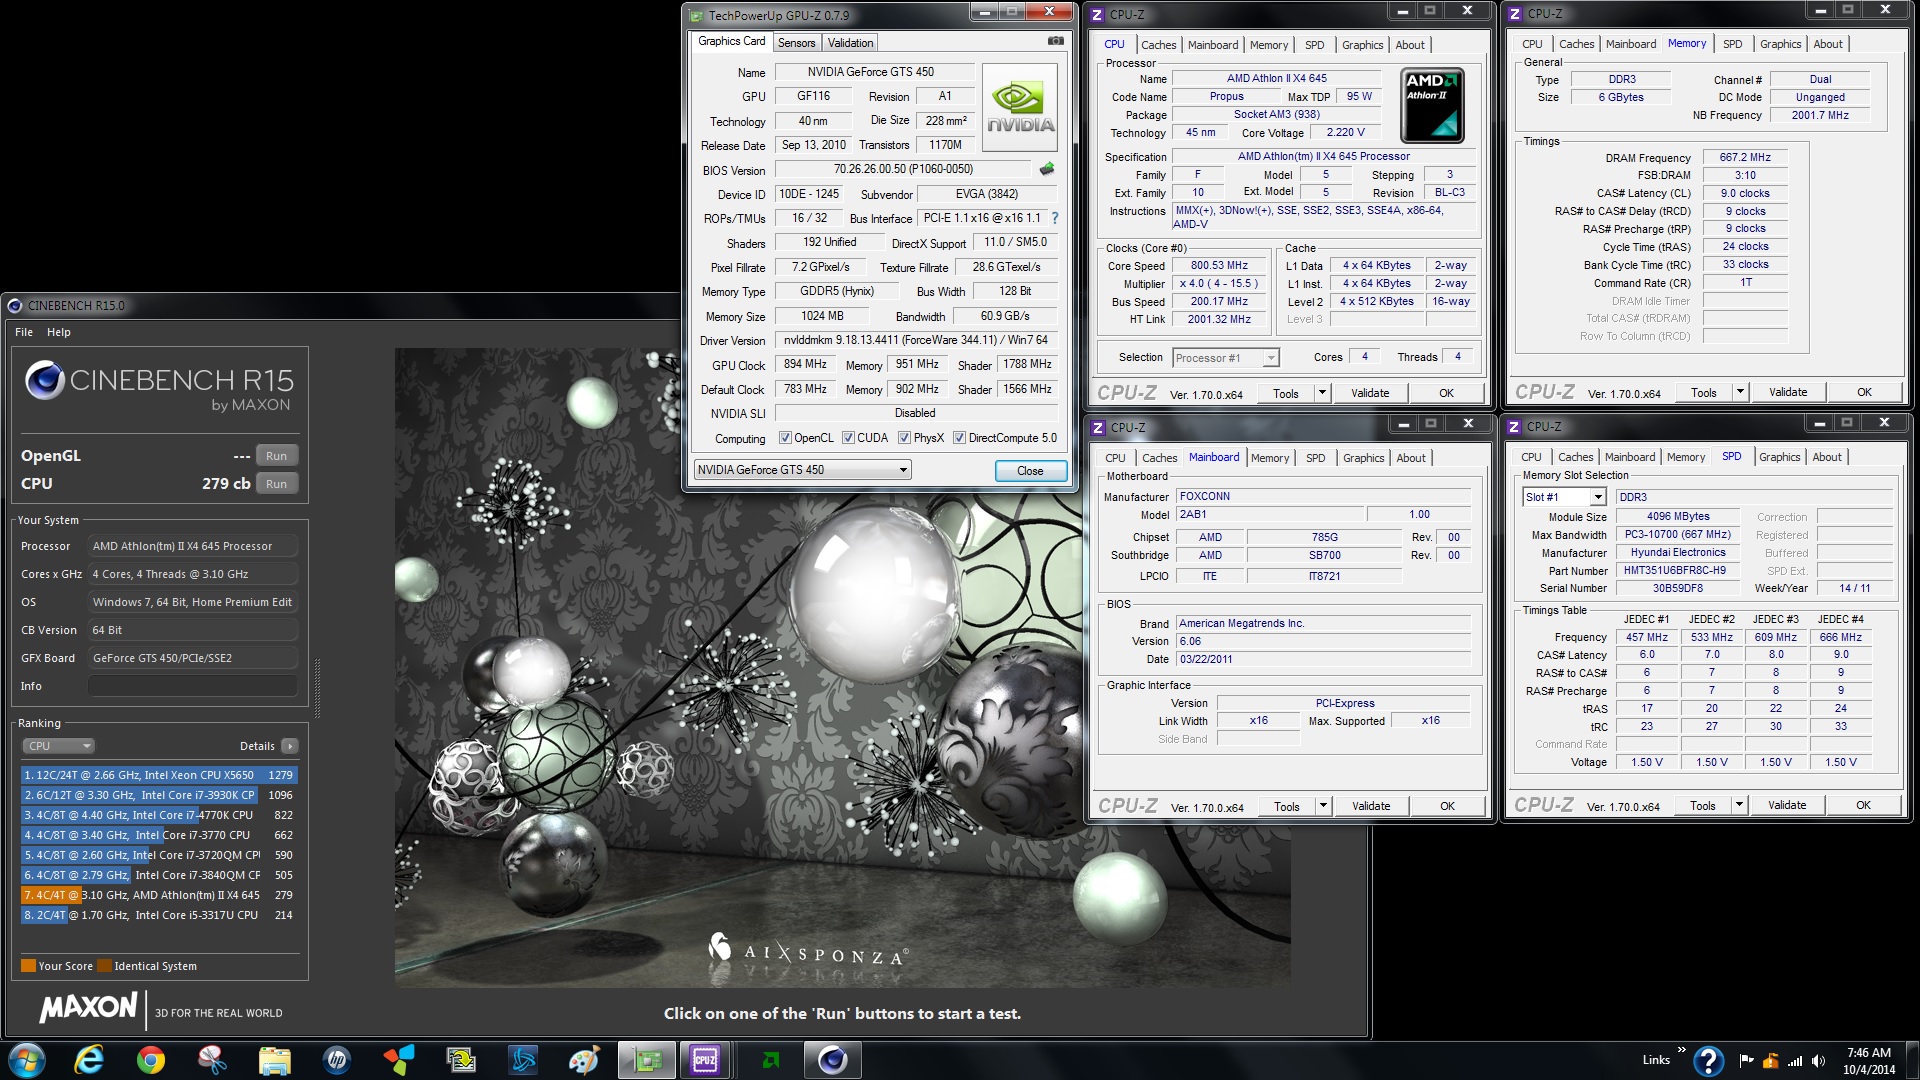This screenshot has width=1920, height=1080.
Task: Click the HP taskbar icon
Action: [337, 1060]
